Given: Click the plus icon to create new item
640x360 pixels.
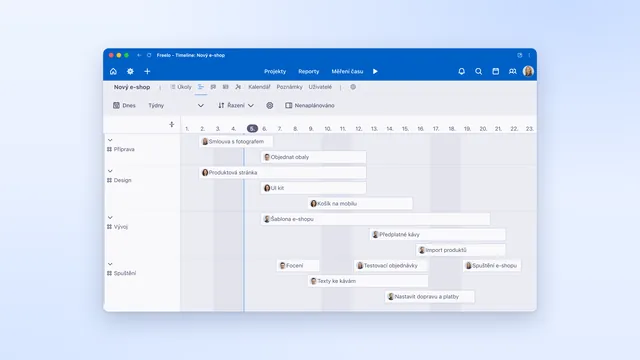Looking at the screenshot, I should coord(147,71).
